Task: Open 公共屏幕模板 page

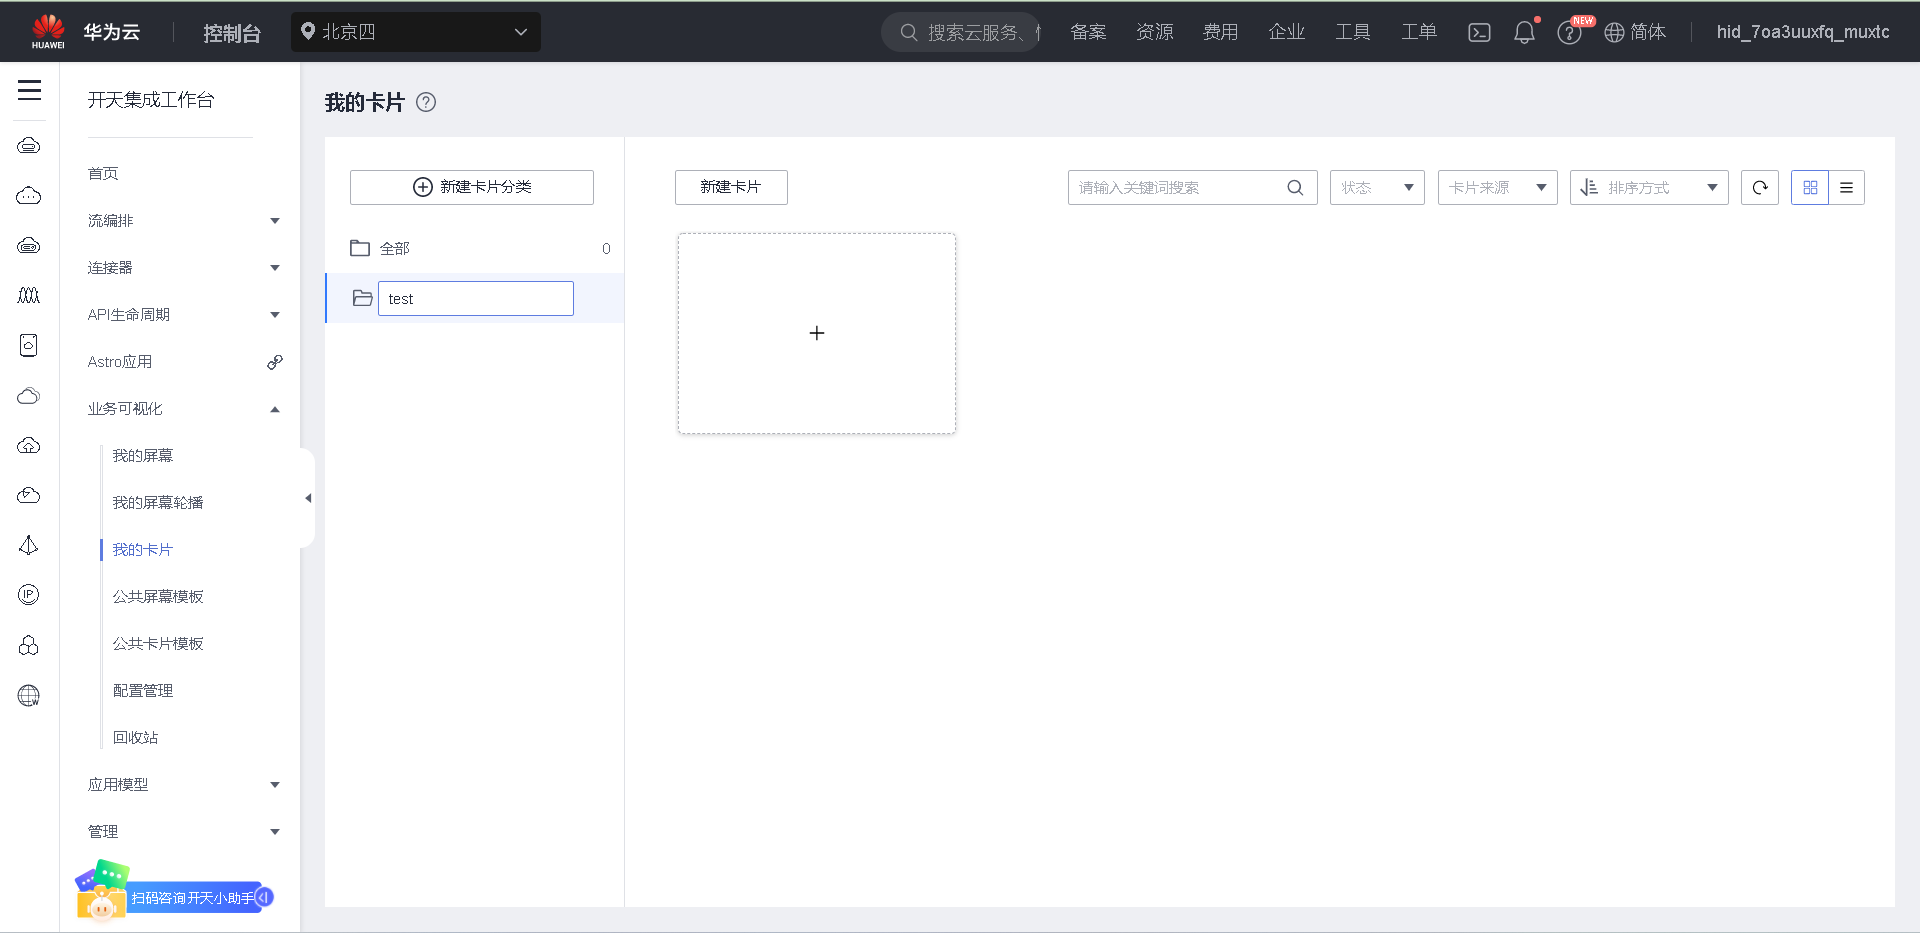Action: (x=158, y=597)
